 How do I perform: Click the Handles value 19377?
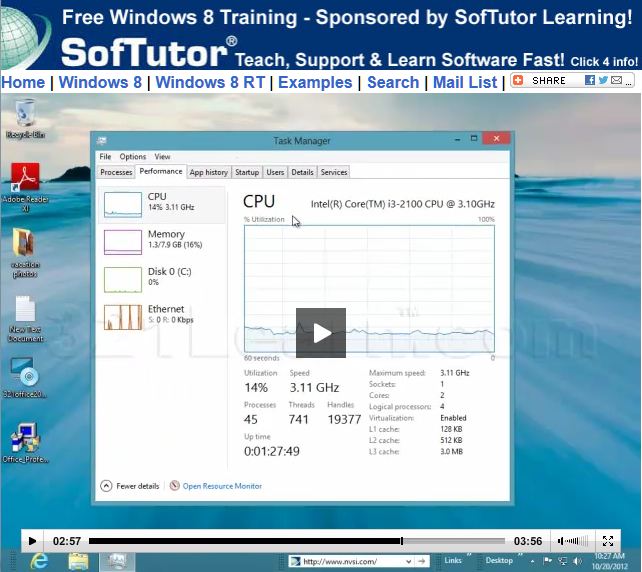click(x=344, y=419)
